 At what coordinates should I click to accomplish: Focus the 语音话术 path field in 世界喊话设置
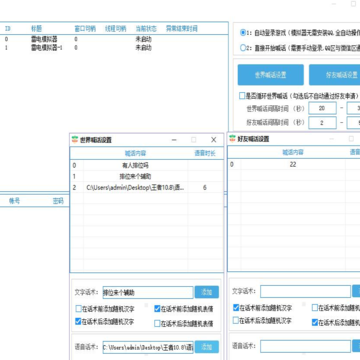[148, 347]
